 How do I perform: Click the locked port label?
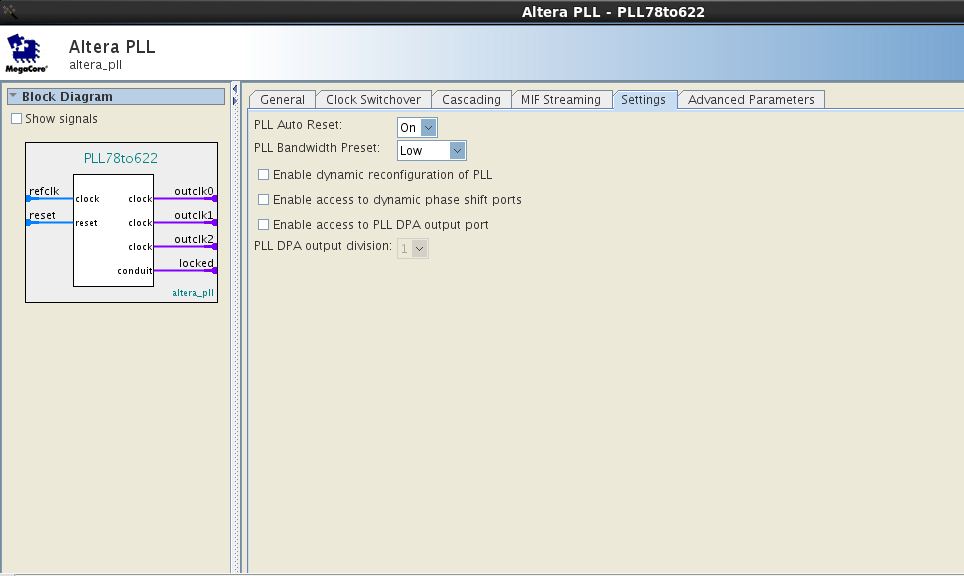click(196, 263)
